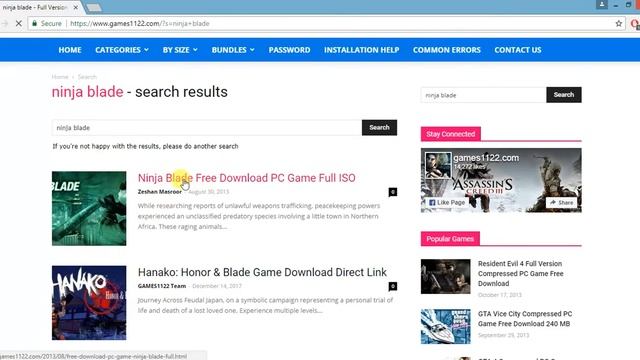Image resolution: width=640 pixels, height=360 pixels.
Task: Open GTA Vice City Compressed PC Game link
Action: pyautogui.click(x=525, y=319)
